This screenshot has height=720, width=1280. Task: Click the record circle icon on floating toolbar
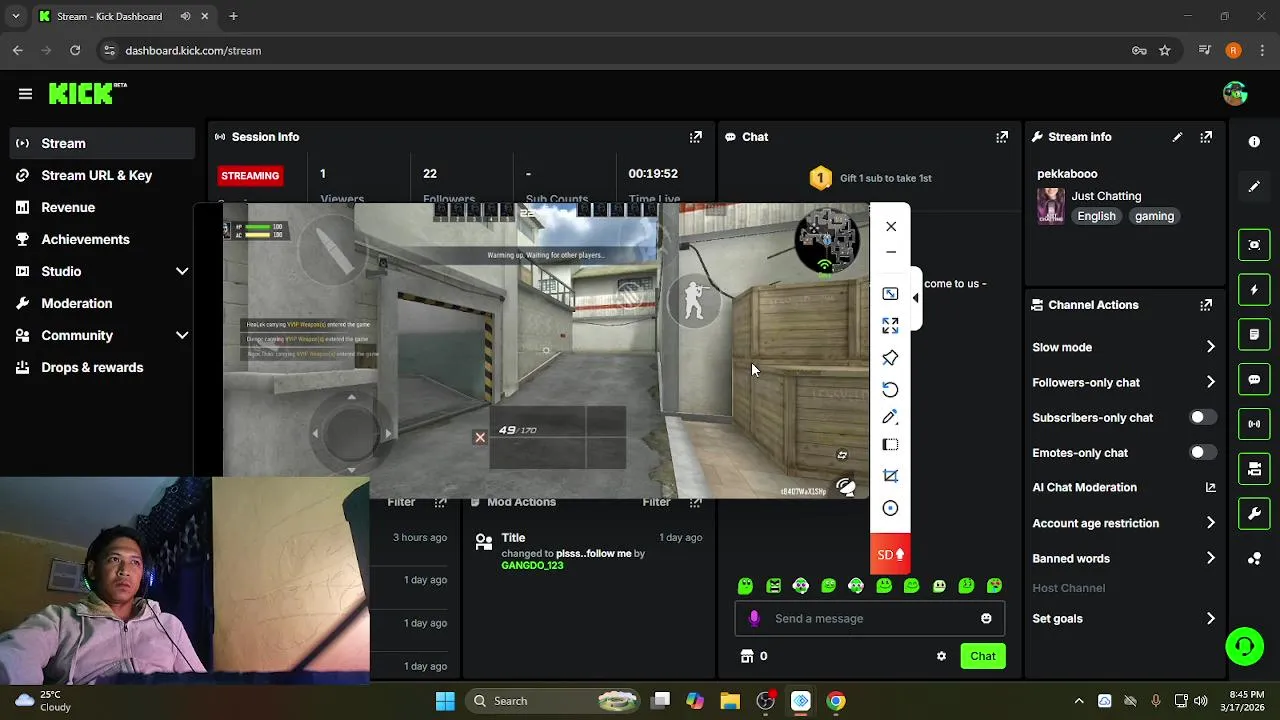[x=890, y=508]
